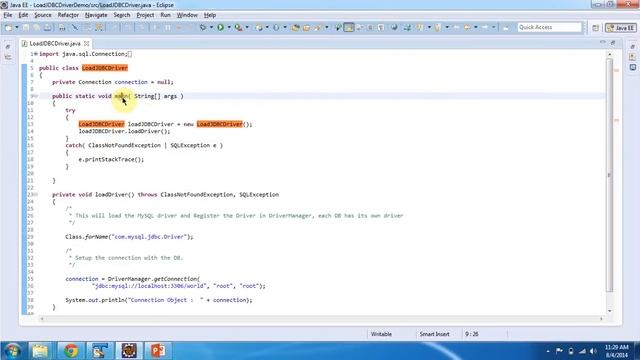Click inside the Quick Access field
This screenshot has height=360, width=640.
[x=549, y=27]
